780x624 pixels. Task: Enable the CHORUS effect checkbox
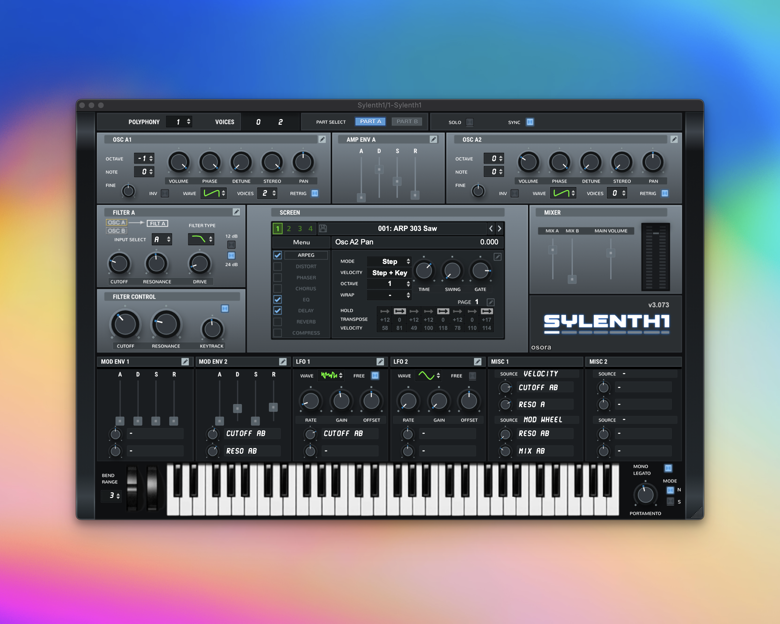[x=278, y=289]
